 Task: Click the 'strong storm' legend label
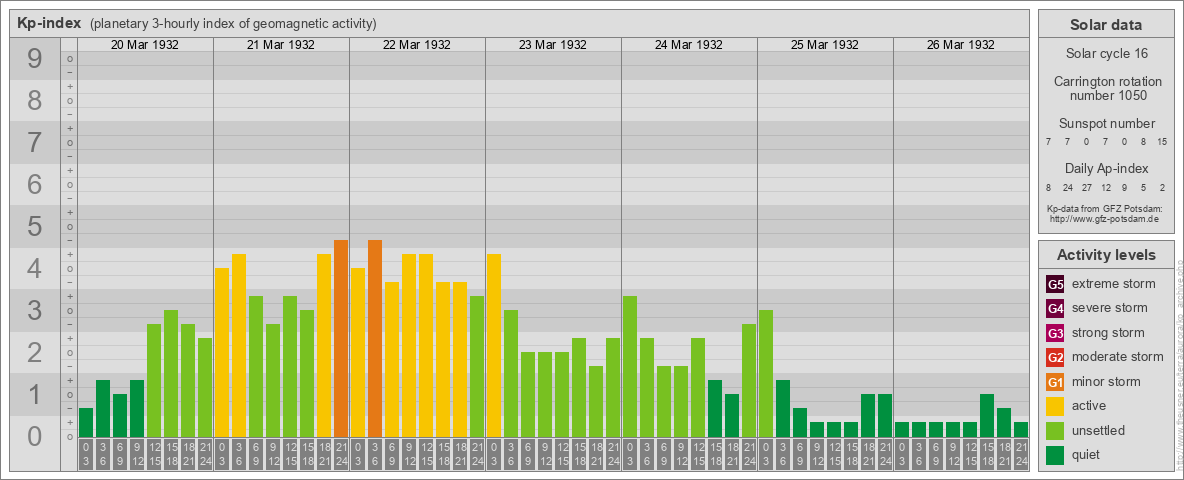tap(1108, 333)
